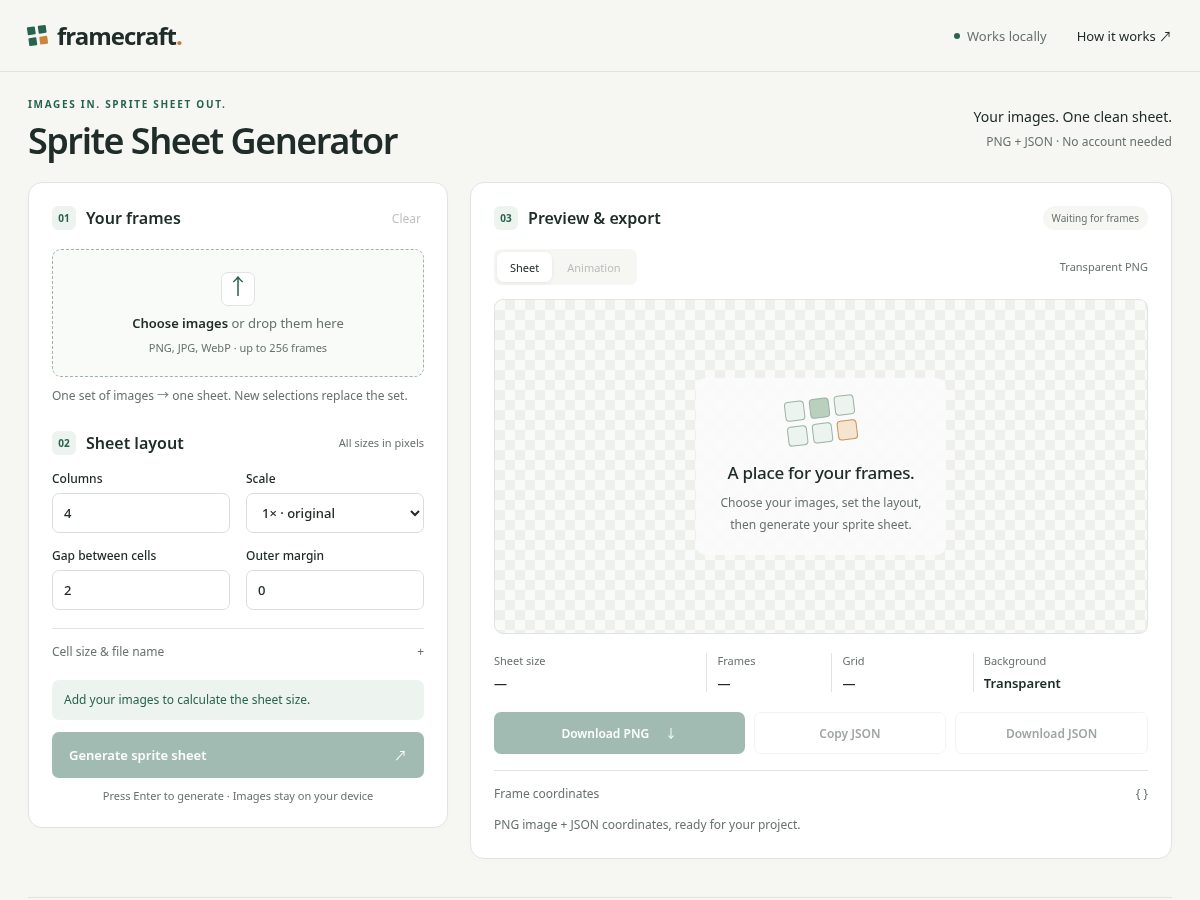Click the All sizes in pixels note

381,443
